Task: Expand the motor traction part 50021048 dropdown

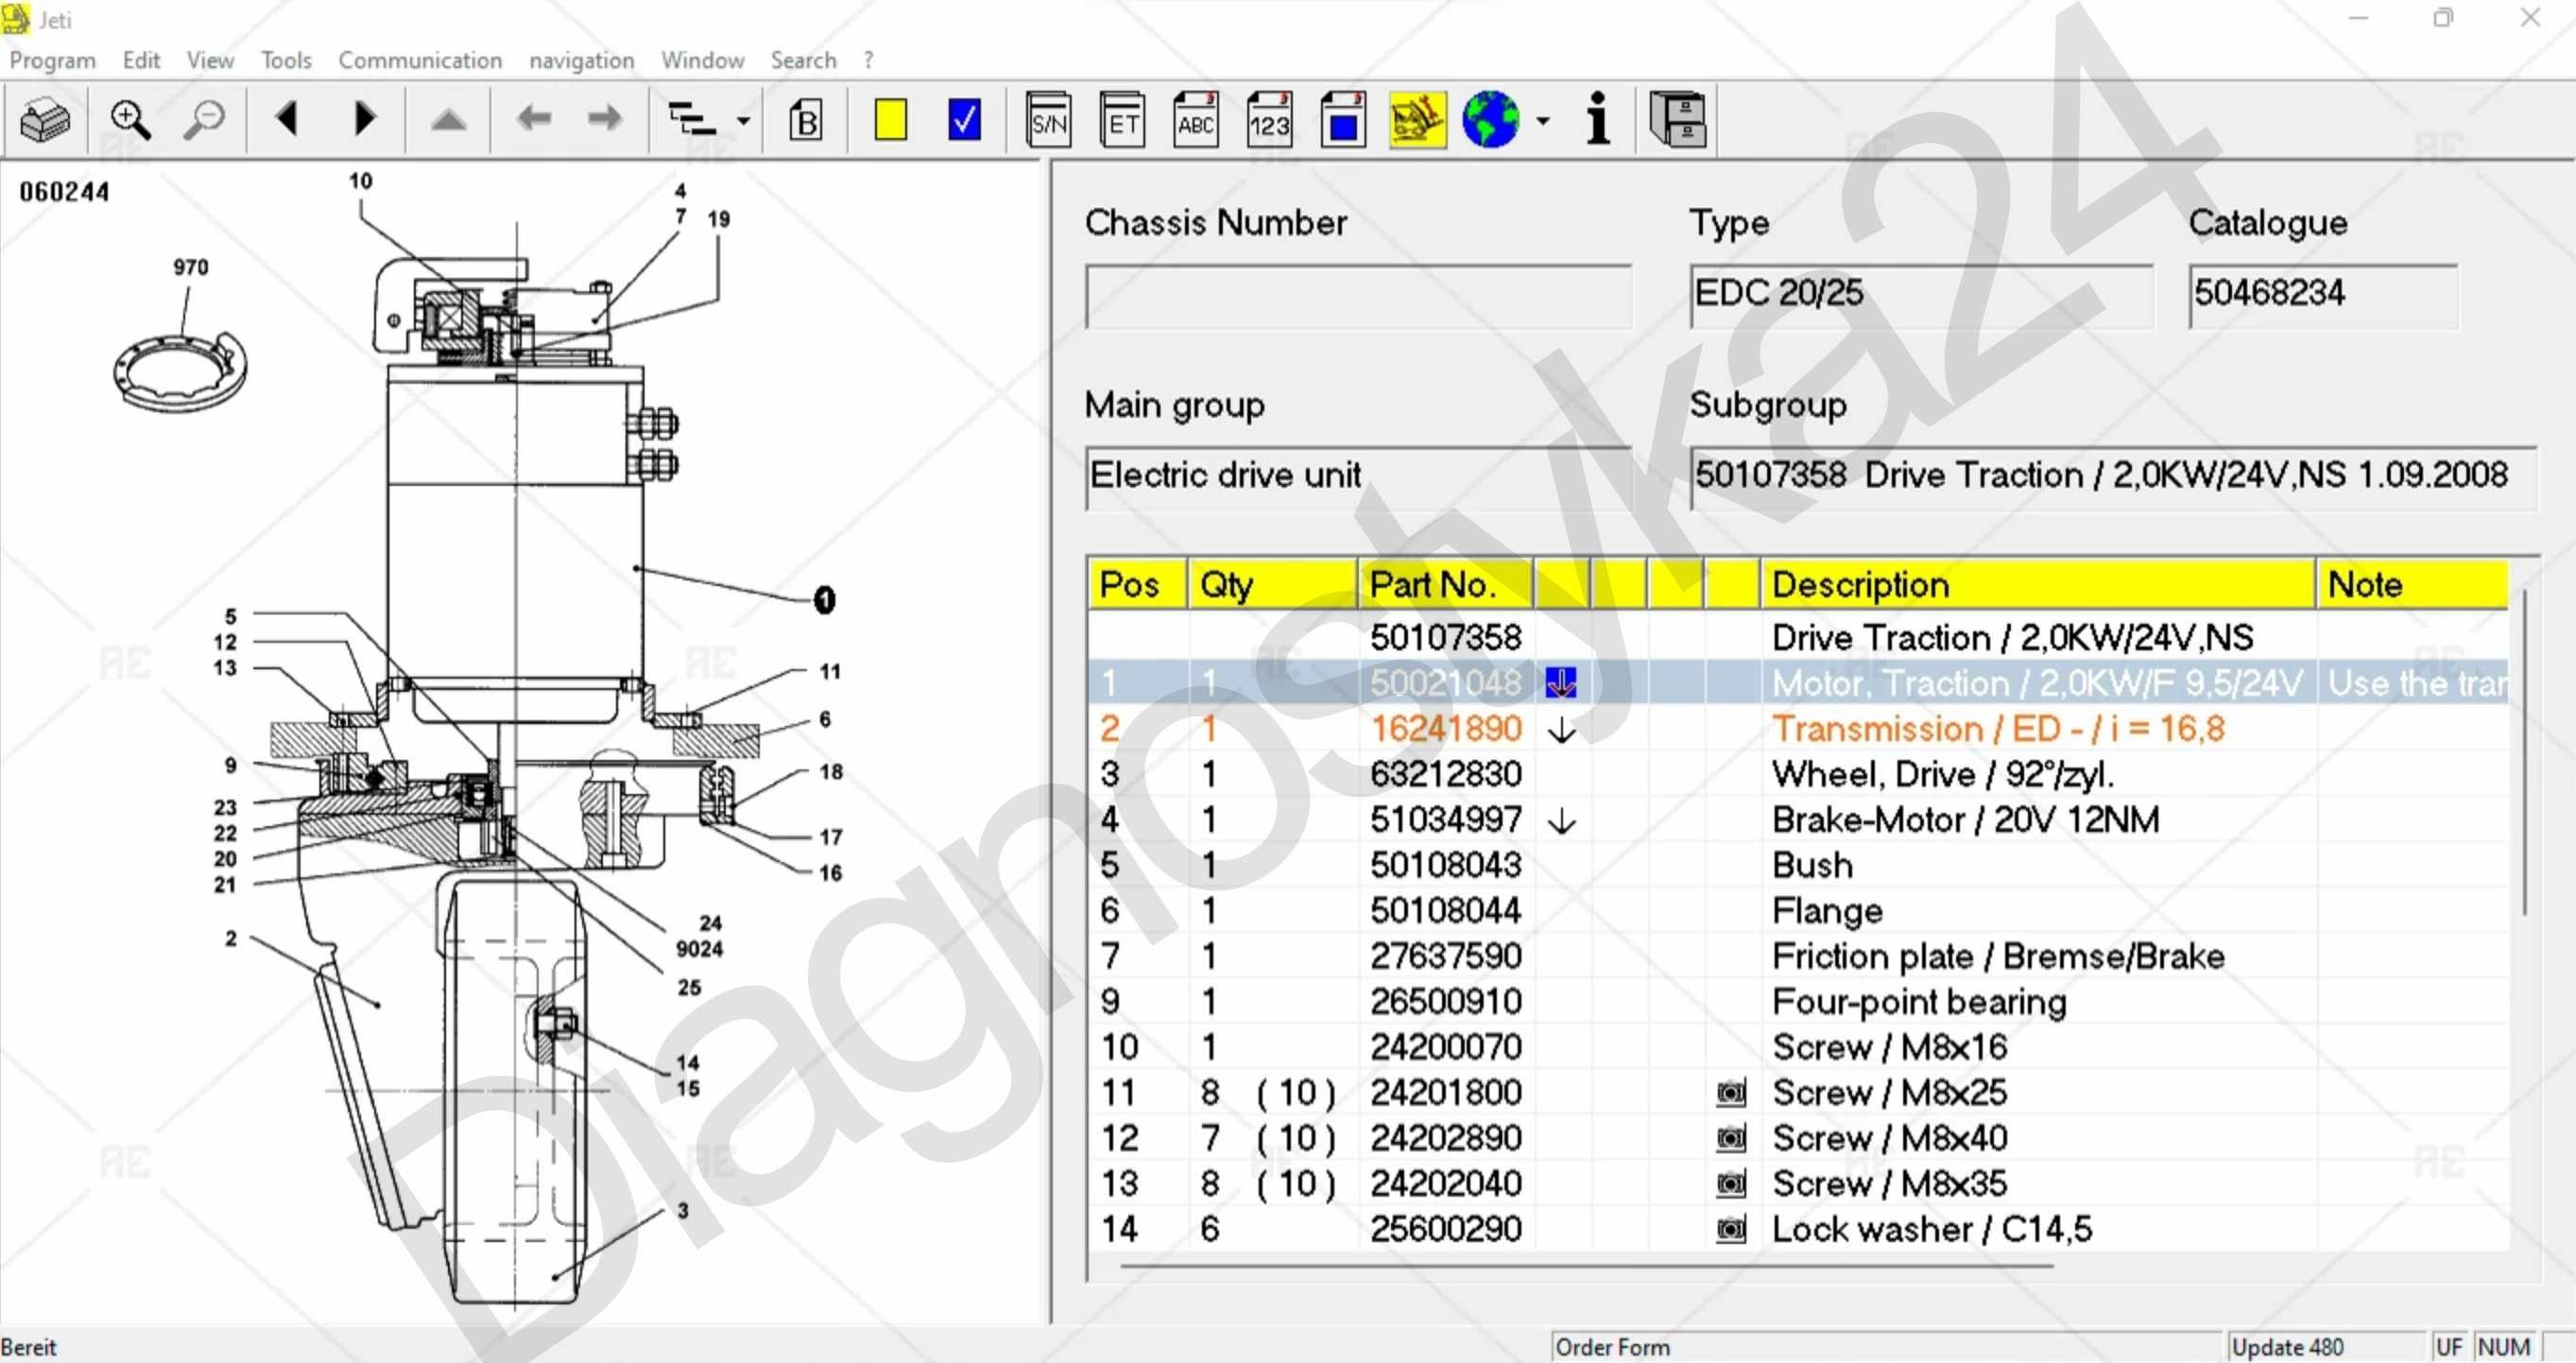Action: pos(1560,683)
